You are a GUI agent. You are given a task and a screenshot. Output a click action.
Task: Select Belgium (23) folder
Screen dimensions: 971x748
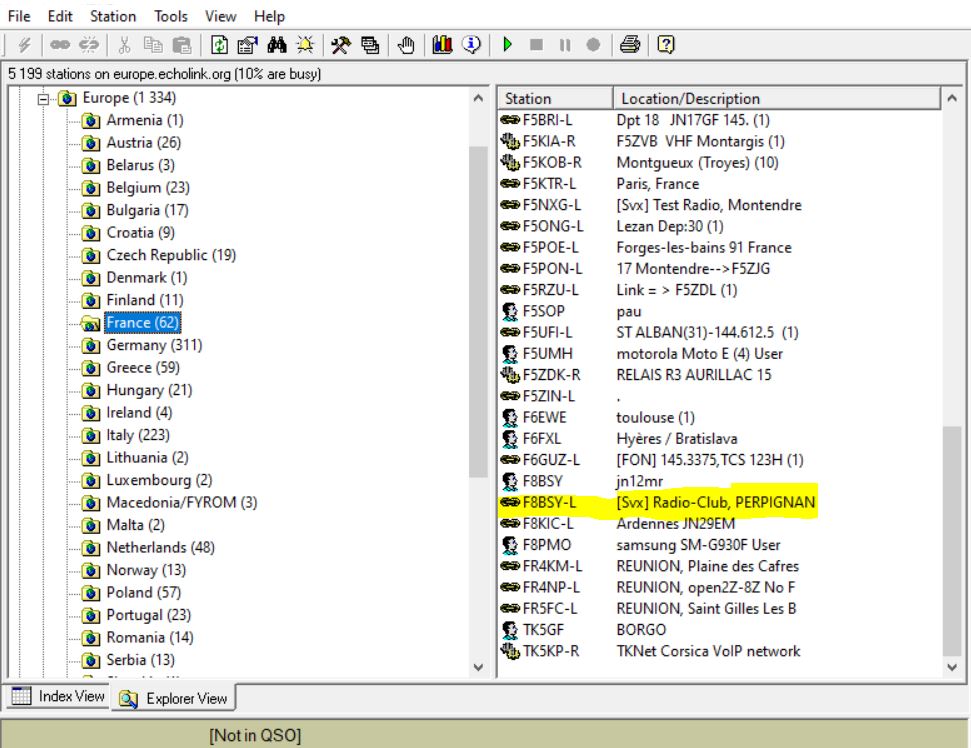pos(147,188)
